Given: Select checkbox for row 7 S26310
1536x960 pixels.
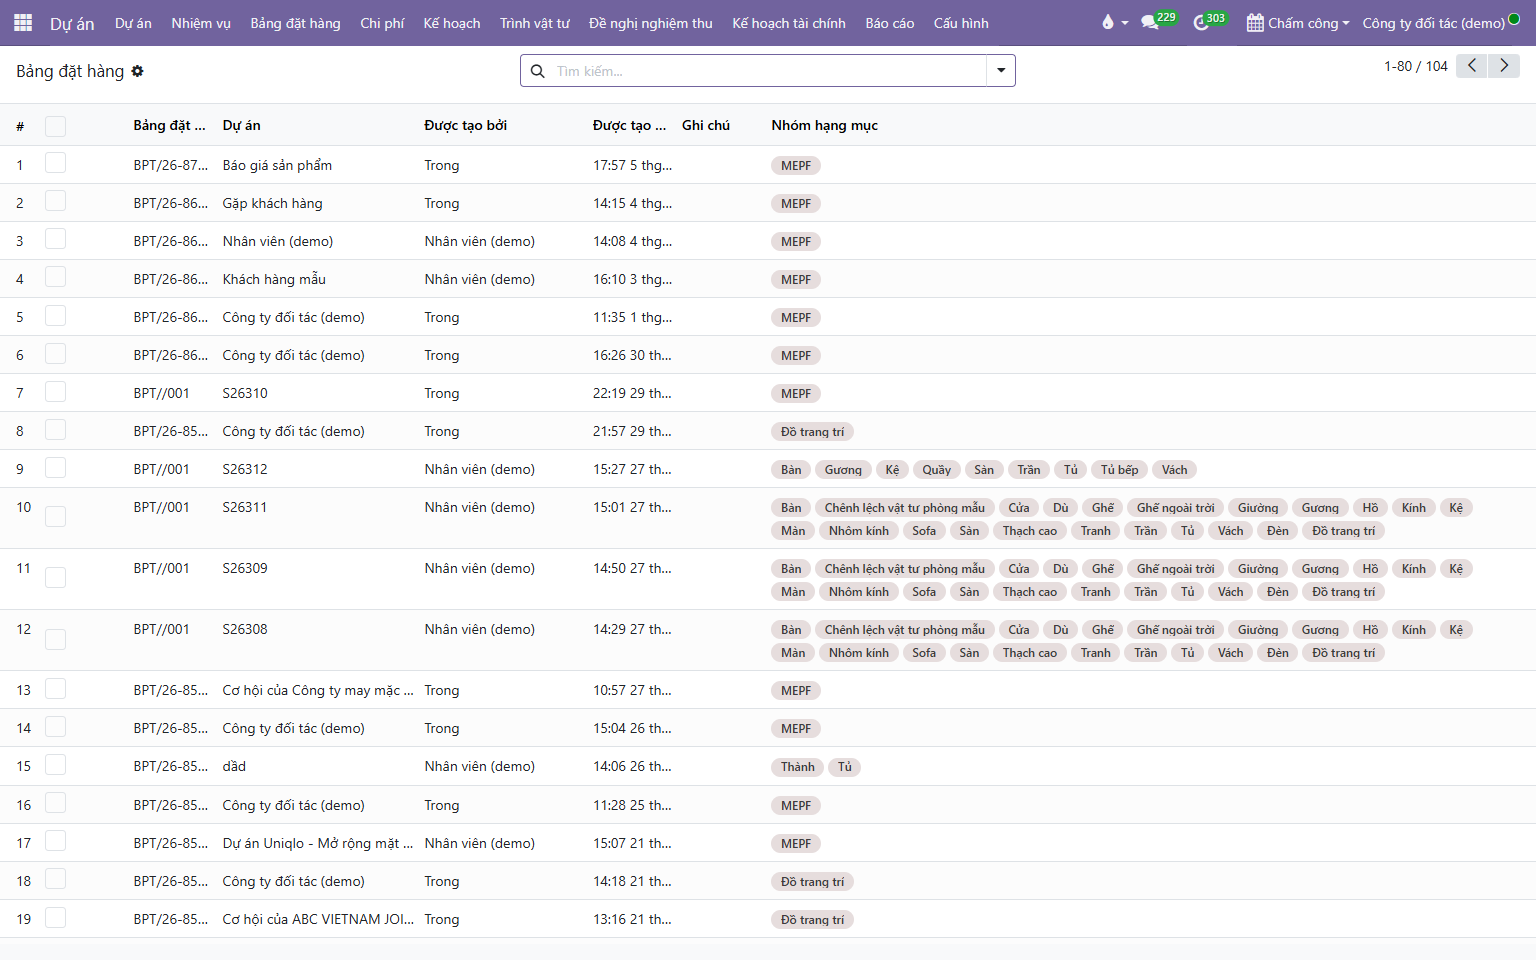Looking at the screenshot, I should point(55,392).
